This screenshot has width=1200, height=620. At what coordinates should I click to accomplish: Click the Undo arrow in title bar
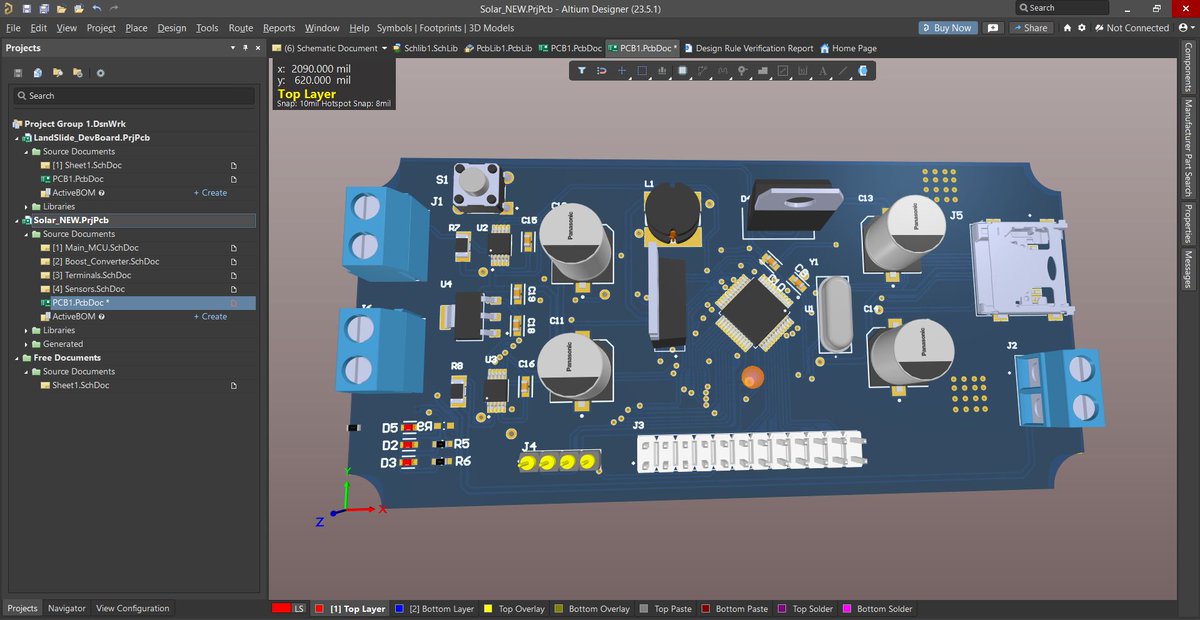(96, 7)
